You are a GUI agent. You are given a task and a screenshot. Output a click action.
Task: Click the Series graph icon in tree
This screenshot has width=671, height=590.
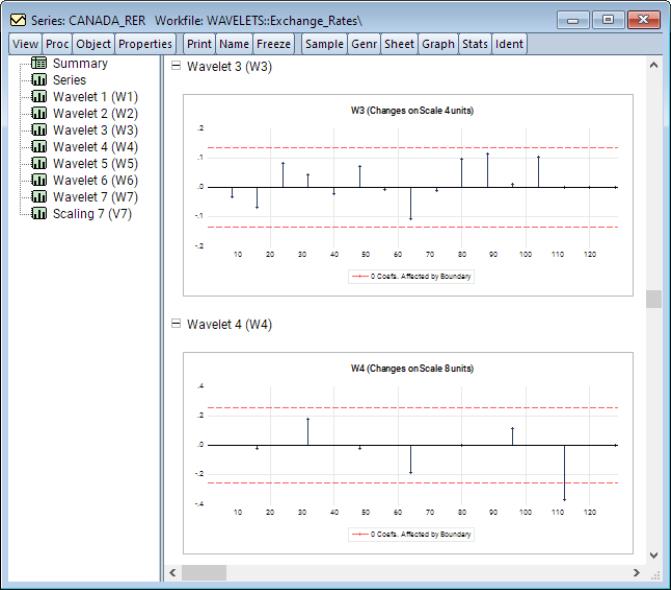click(41, 80)
